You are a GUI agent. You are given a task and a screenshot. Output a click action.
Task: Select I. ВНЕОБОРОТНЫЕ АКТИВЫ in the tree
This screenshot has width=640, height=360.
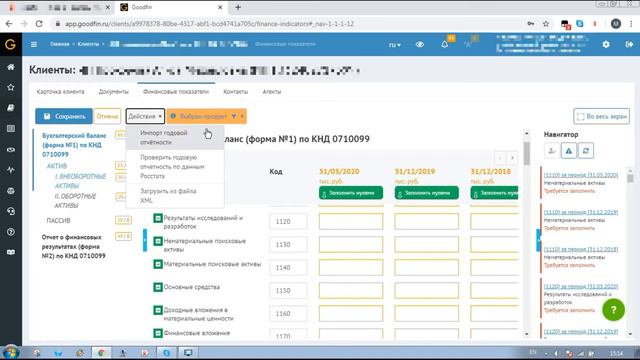(80, 181)
